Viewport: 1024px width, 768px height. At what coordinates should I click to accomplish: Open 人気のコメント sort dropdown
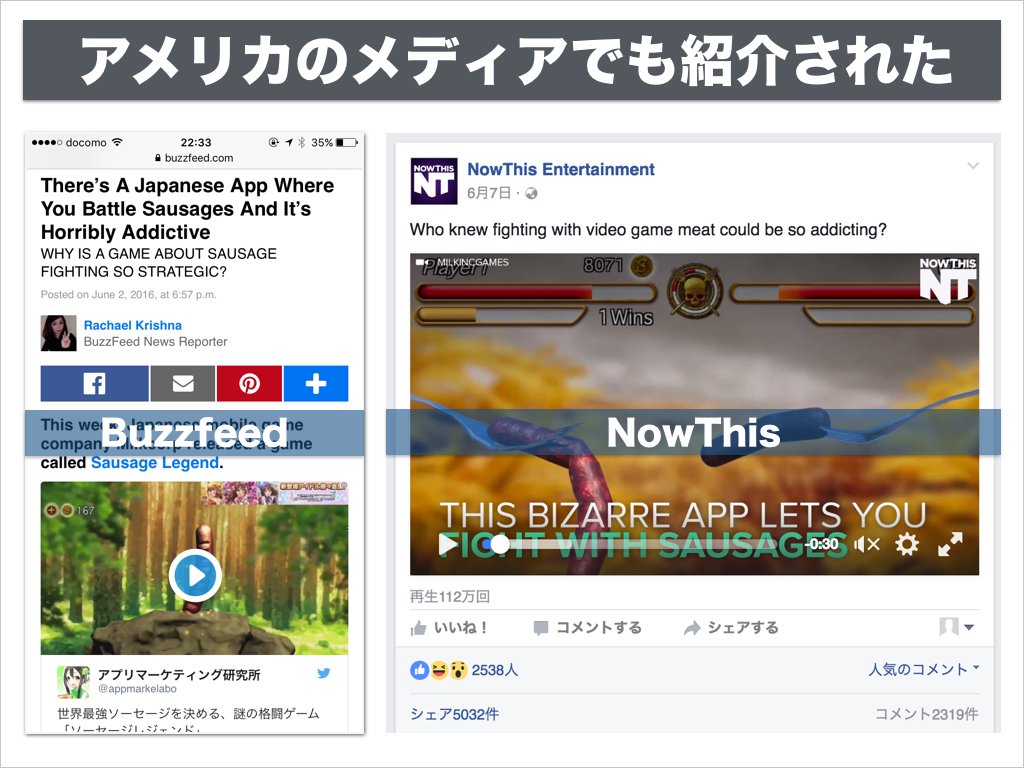923,669
